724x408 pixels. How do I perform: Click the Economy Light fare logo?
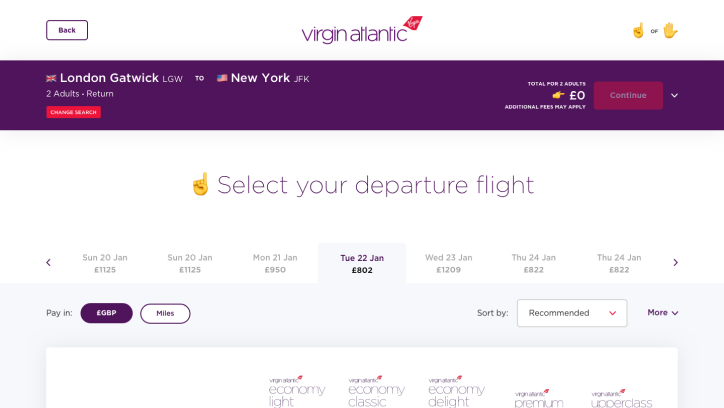pyautogui.click(x=297, y=391)
